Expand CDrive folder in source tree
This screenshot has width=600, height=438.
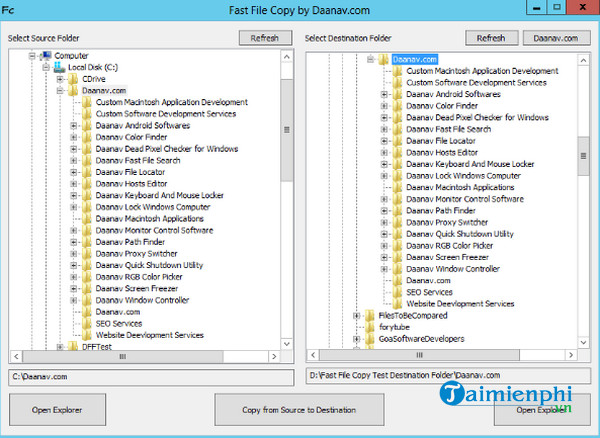[x=60, y=79]
